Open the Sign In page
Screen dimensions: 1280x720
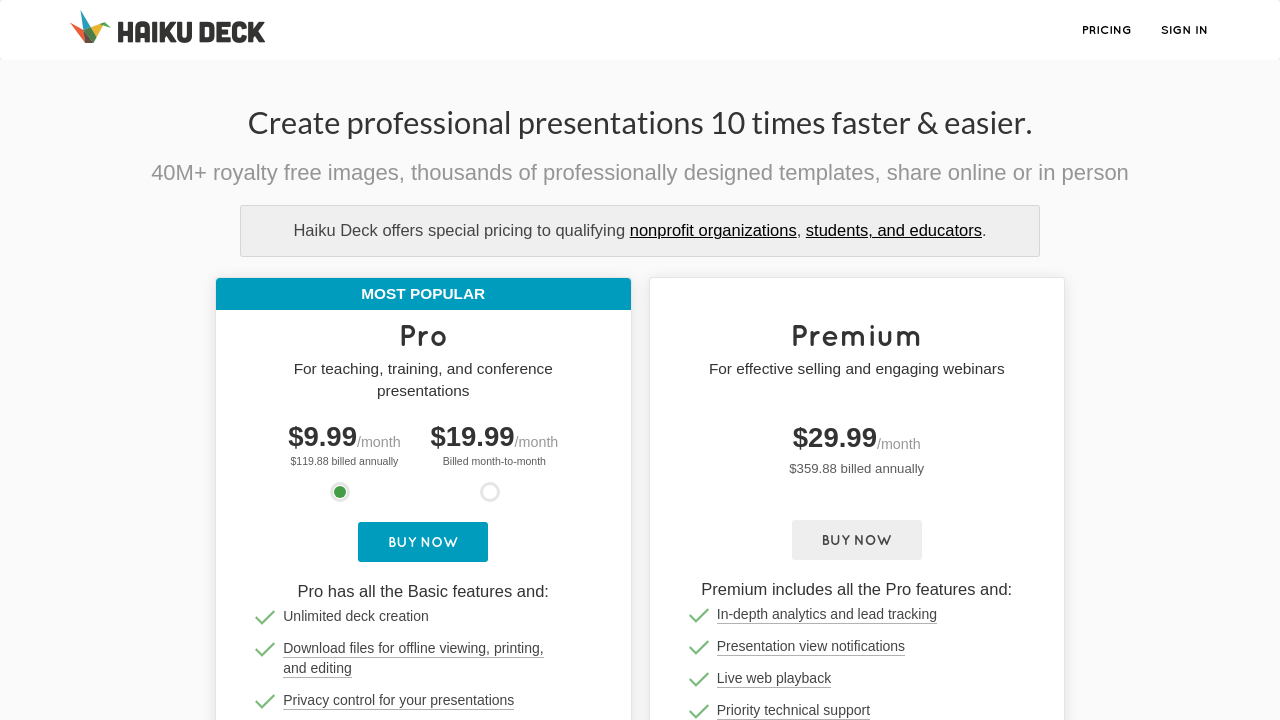pos(1184,30)
